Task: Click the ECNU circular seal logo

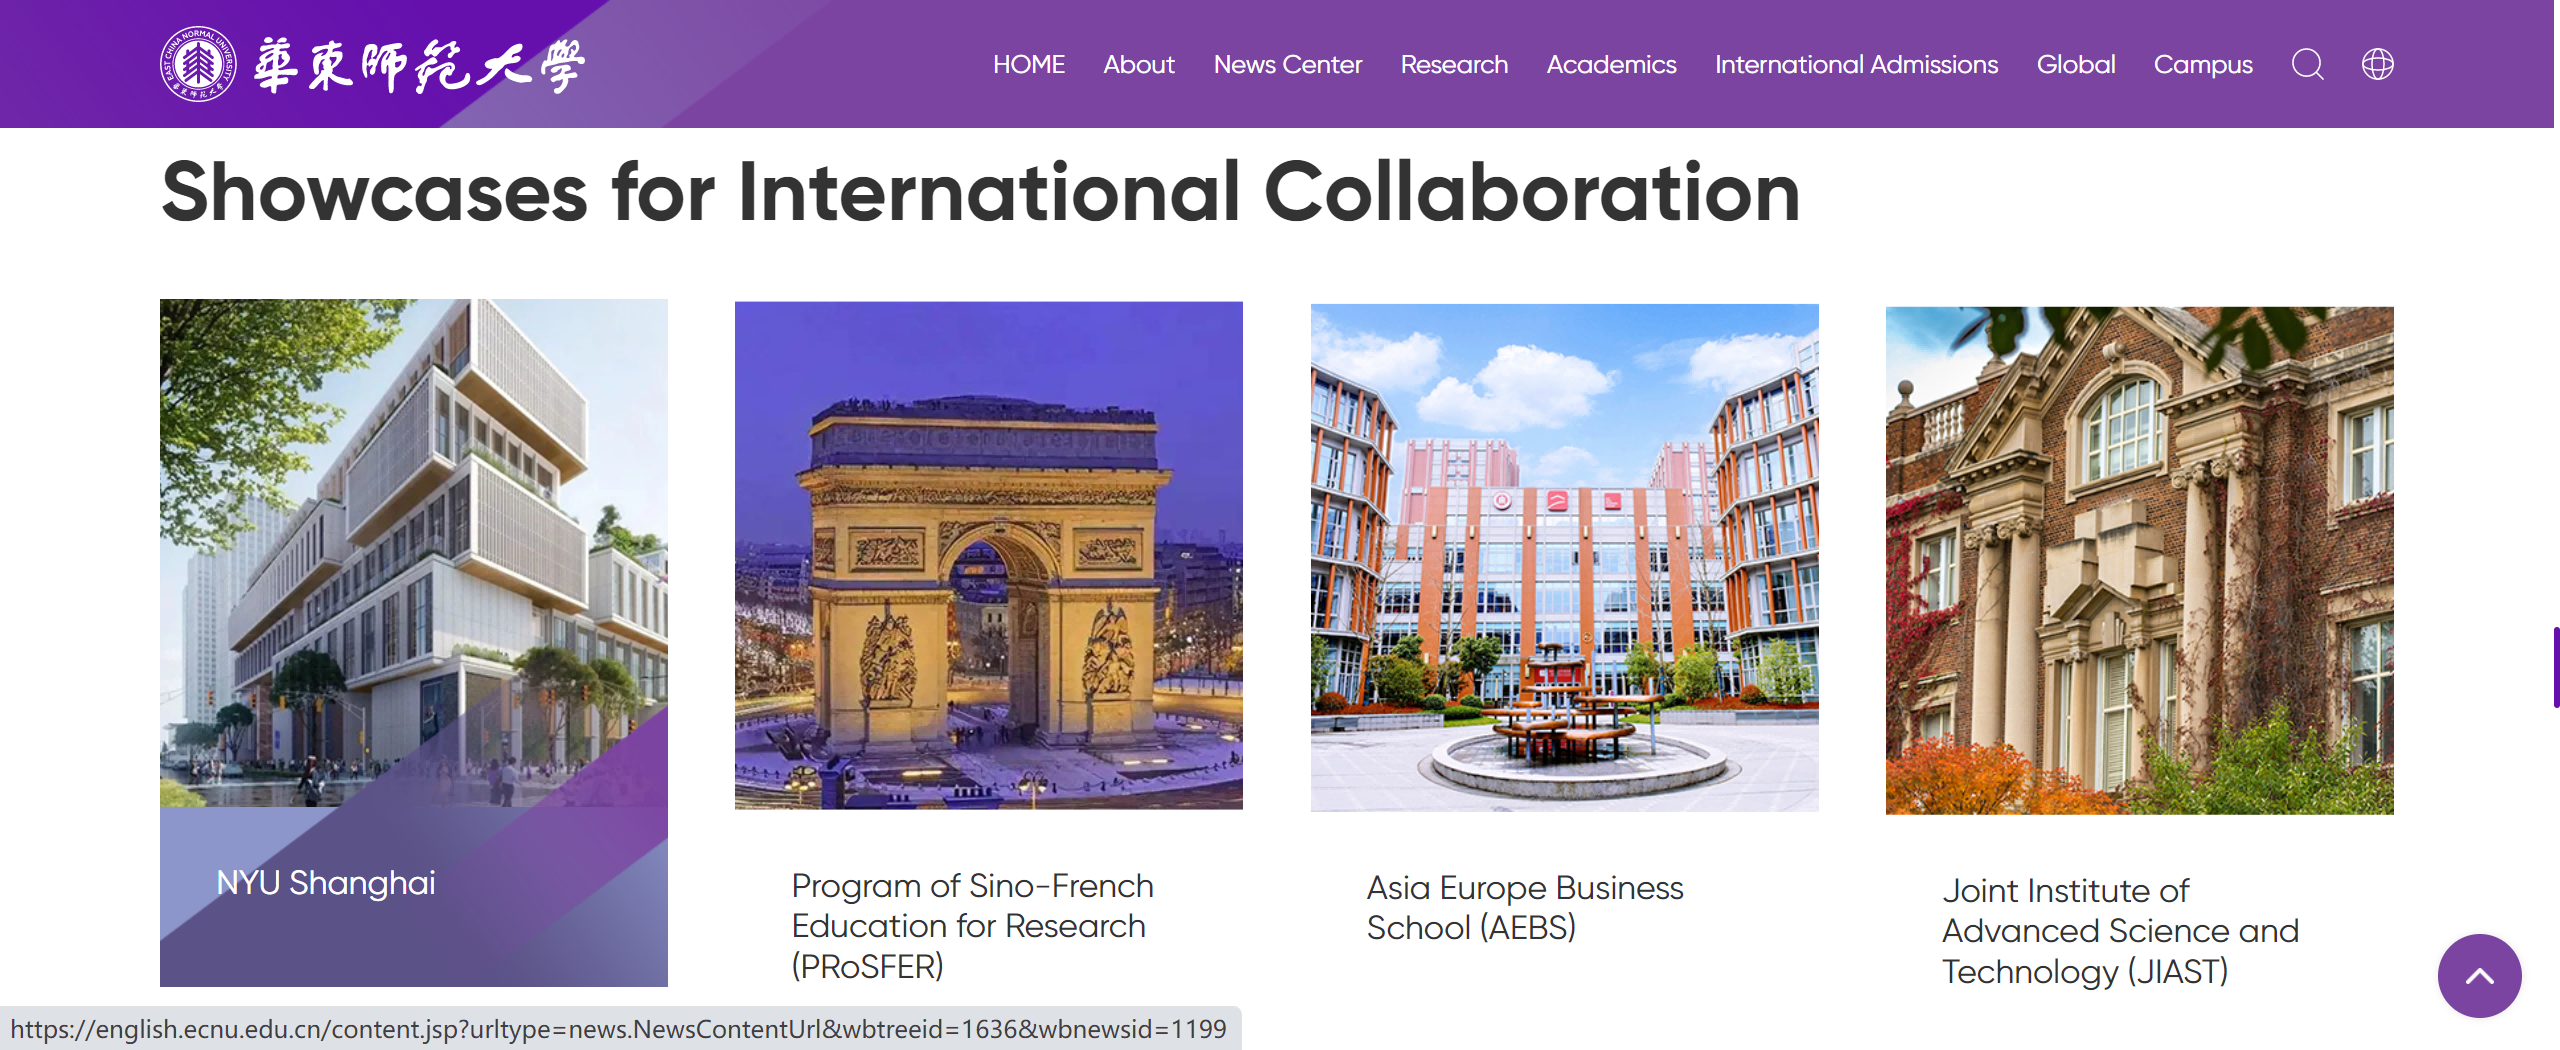Action: click(198, 65)
